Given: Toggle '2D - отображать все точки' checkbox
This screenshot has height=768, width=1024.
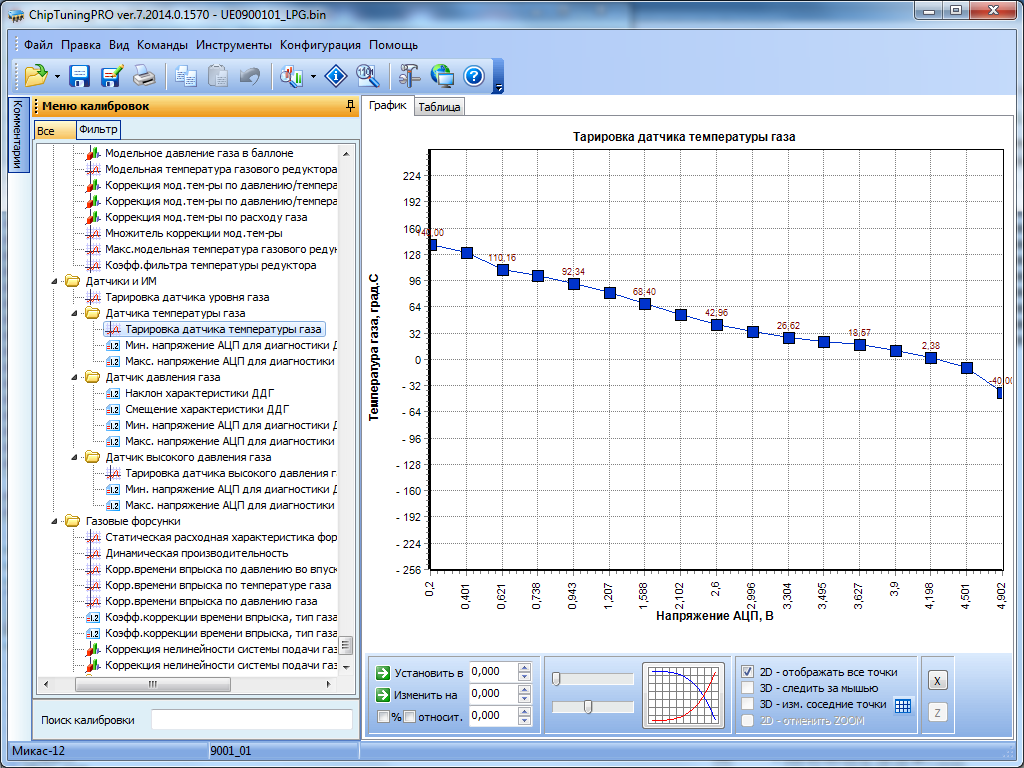Looking at the screenshot, I should 747,672.
